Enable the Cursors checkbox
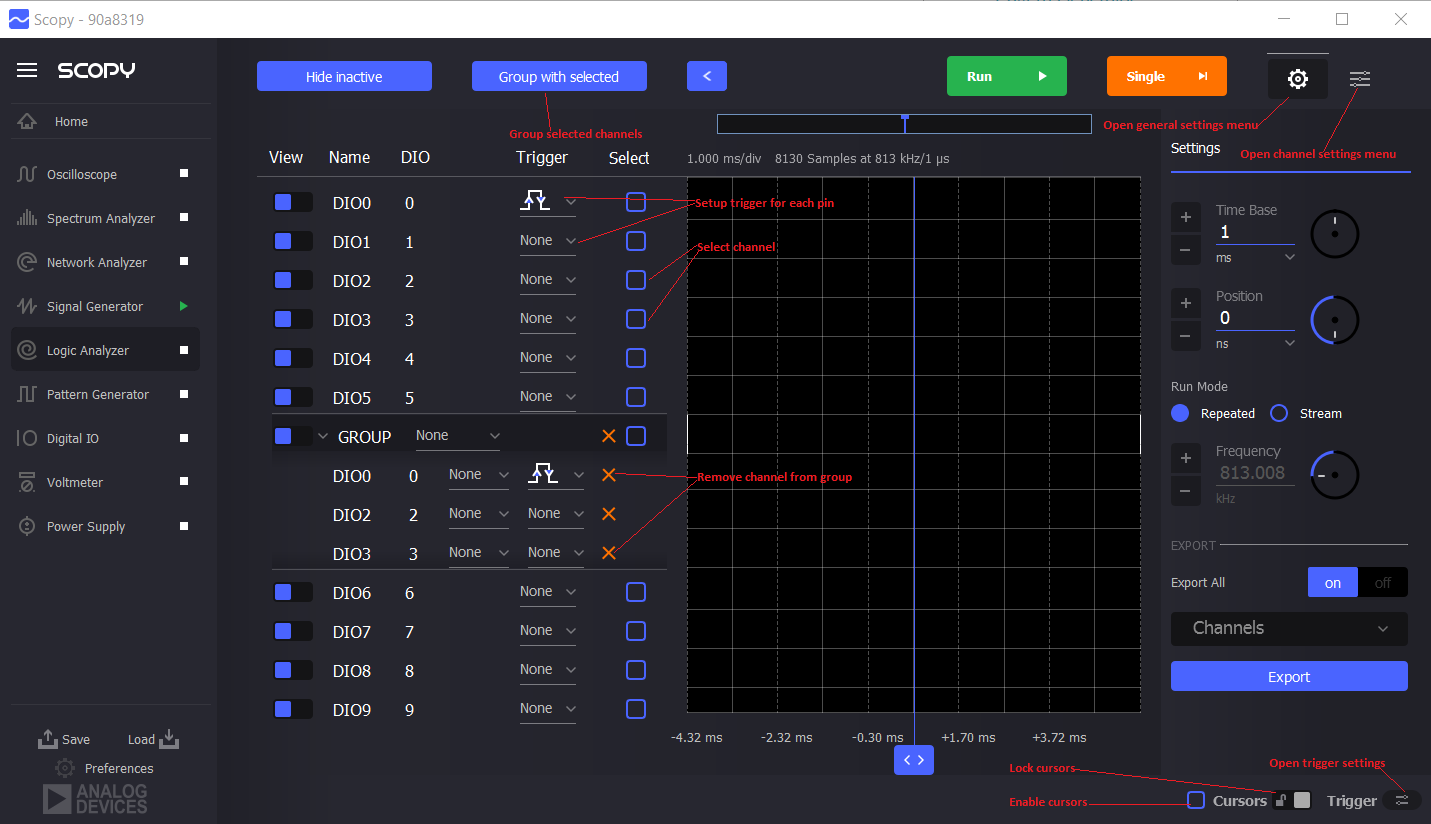1431x824 pixels. click(1196, 800)
